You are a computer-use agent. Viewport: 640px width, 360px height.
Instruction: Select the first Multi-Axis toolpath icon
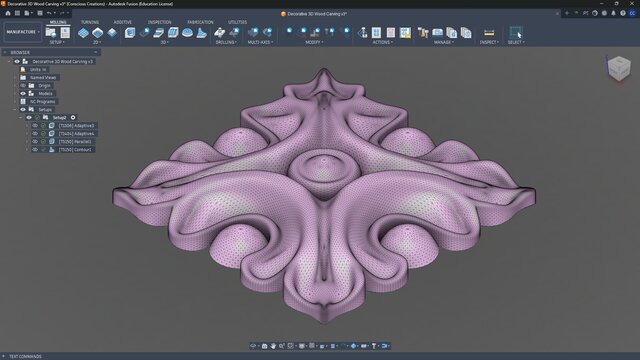click(x=253, y=33)
